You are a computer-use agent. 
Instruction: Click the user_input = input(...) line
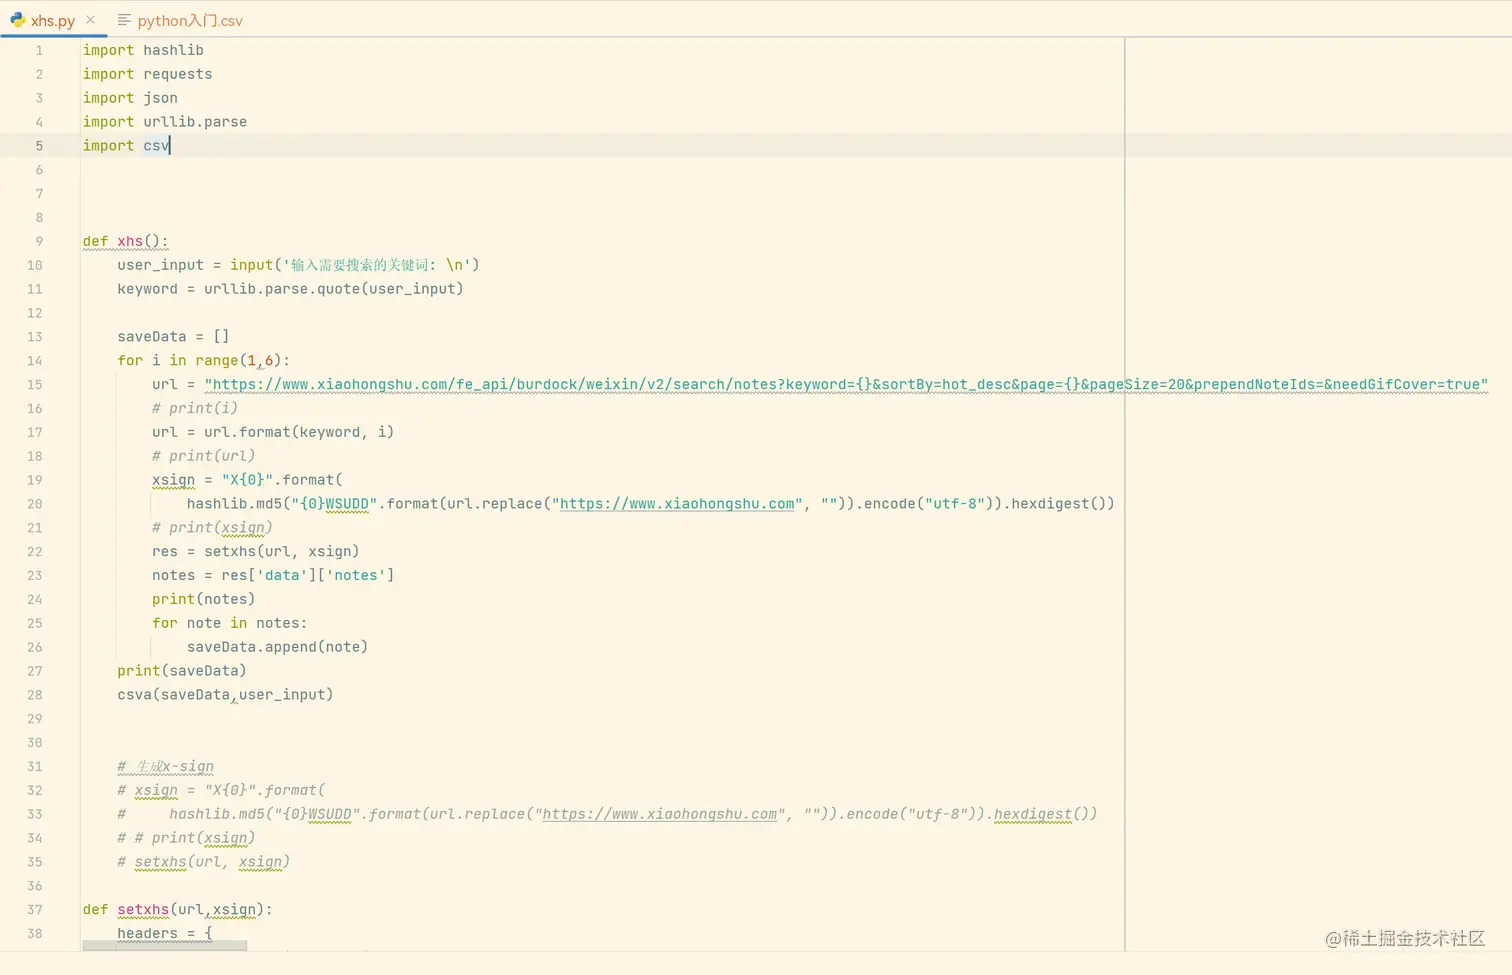(x=298, y=265)
